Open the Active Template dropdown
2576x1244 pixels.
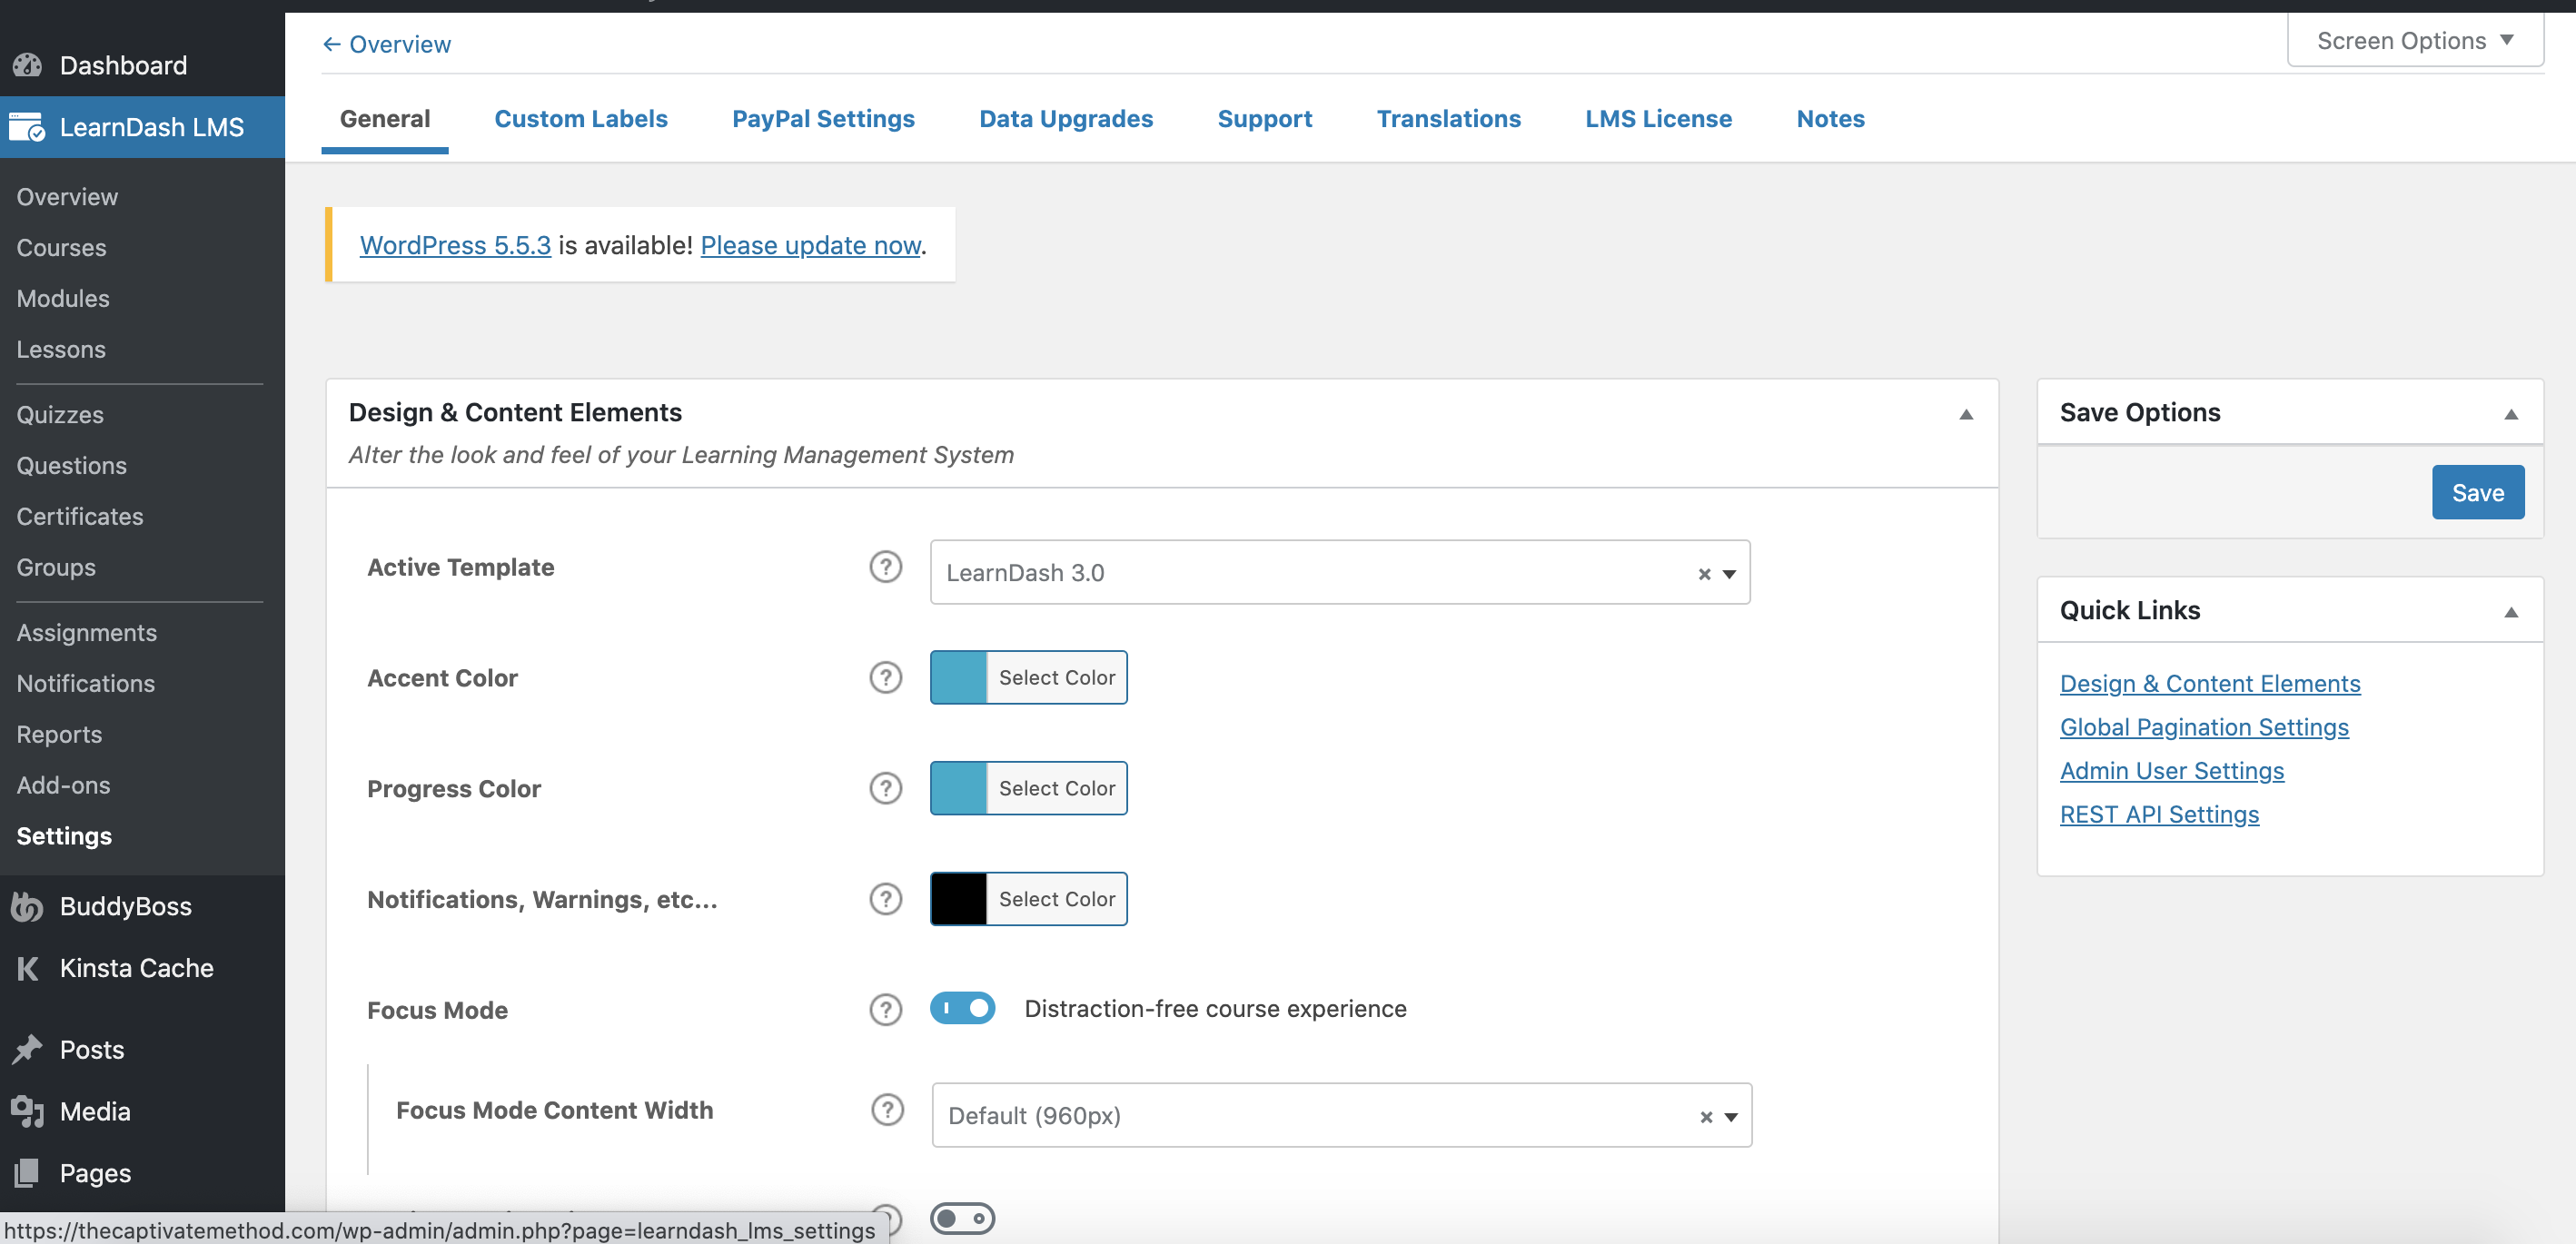(x=1339, y=572)
